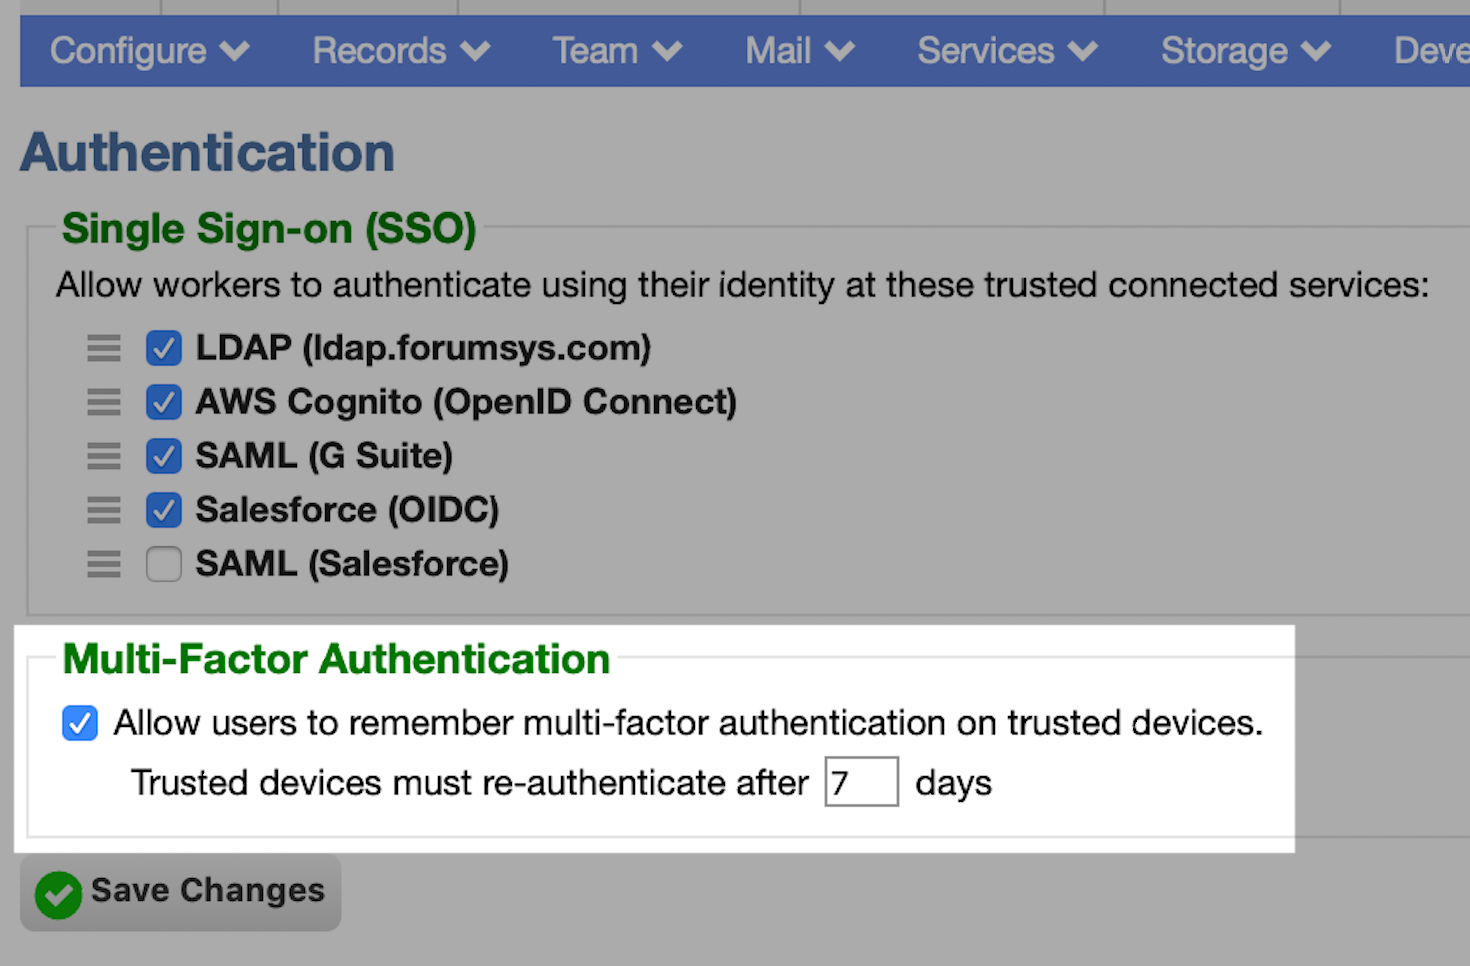Click the re-authenticate days input field
Image resolution: width=1470 pixels, height=966 pixels.
pos(861,781)
